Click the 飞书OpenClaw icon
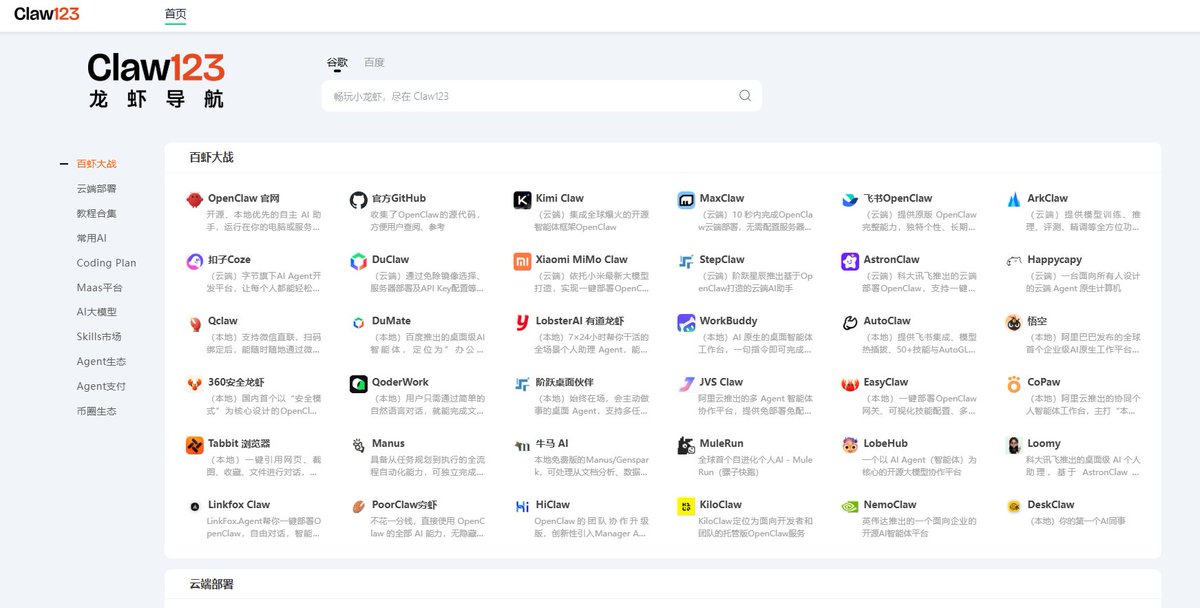Image resolution: width=1200 pixels, height=608 pixels. (850, 200)
